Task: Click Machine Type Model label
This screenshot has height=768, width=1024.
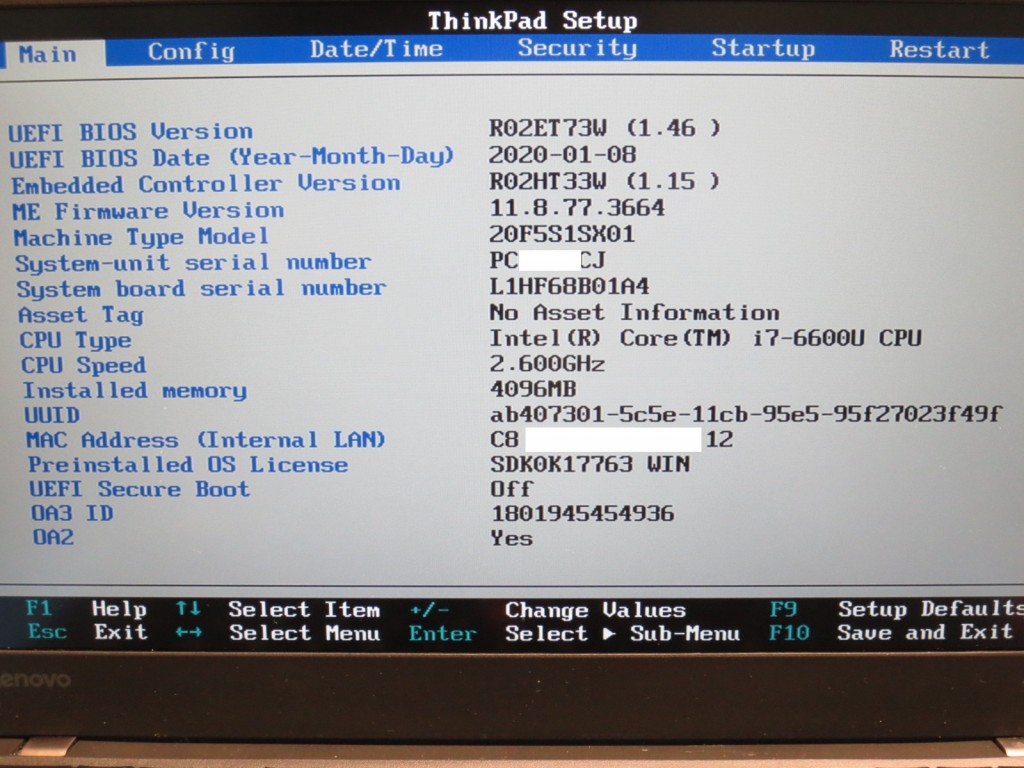Action: [x=141, y=237]
